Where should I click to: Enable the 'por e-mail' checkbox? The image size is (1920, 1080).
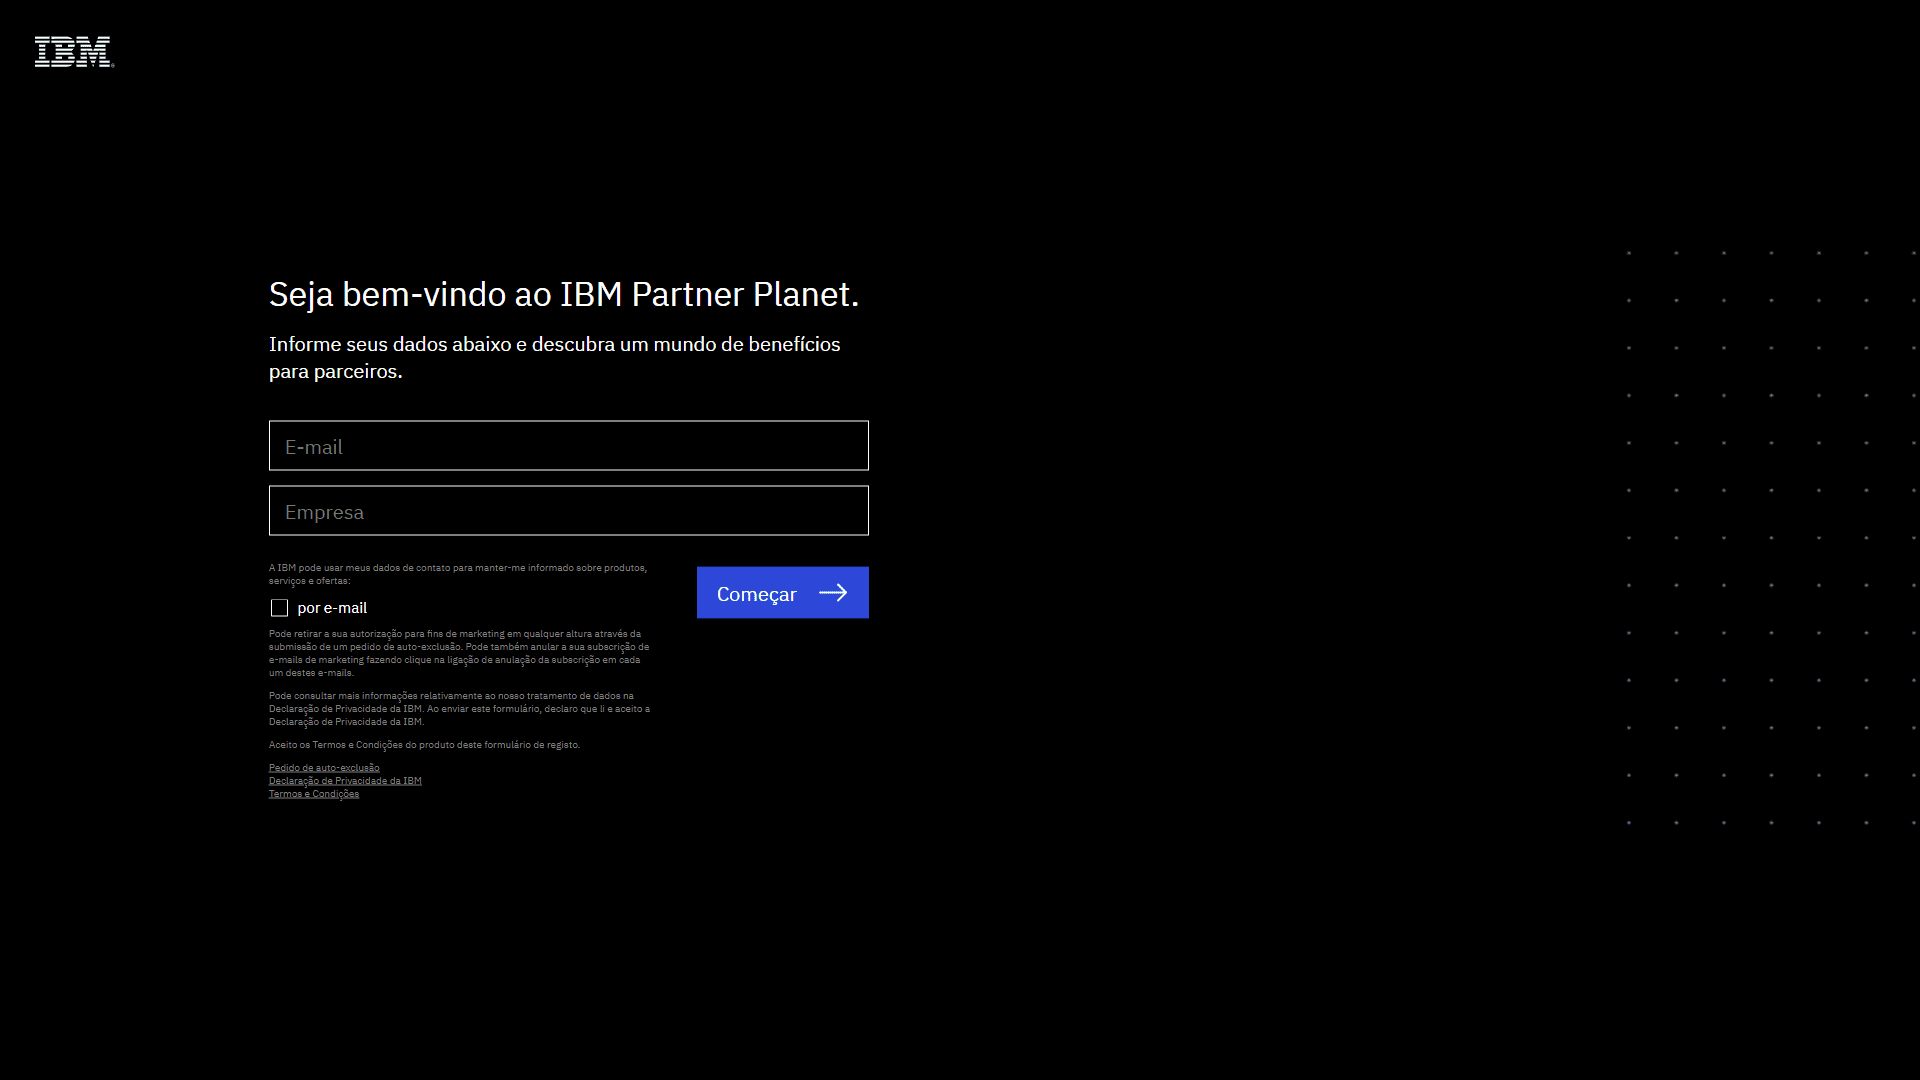click(x=279, y=608)
